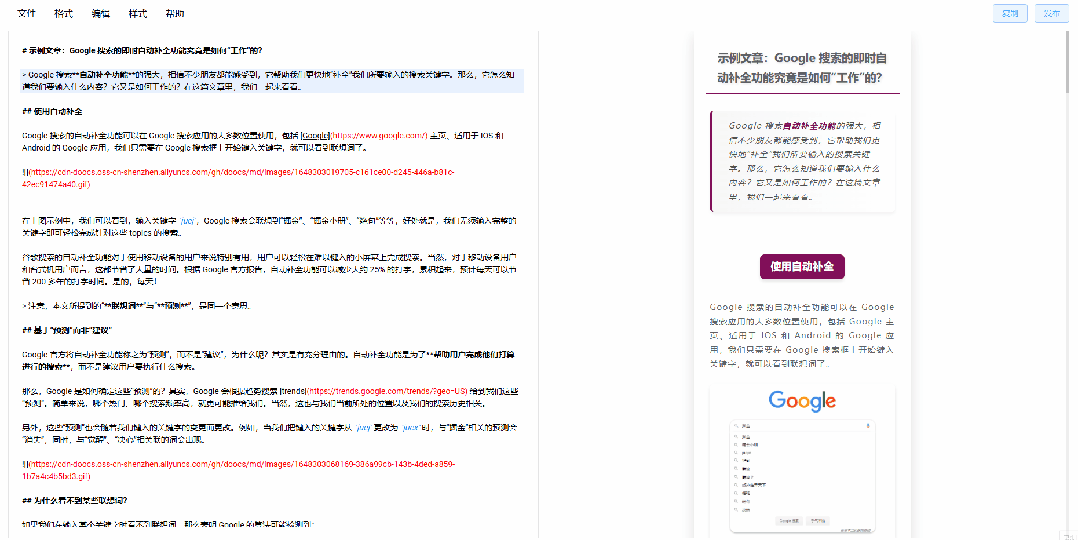Click the trends.google.com link in editor
The image size is (1078, 540).
pyautogui.click(x=387, y=391)
